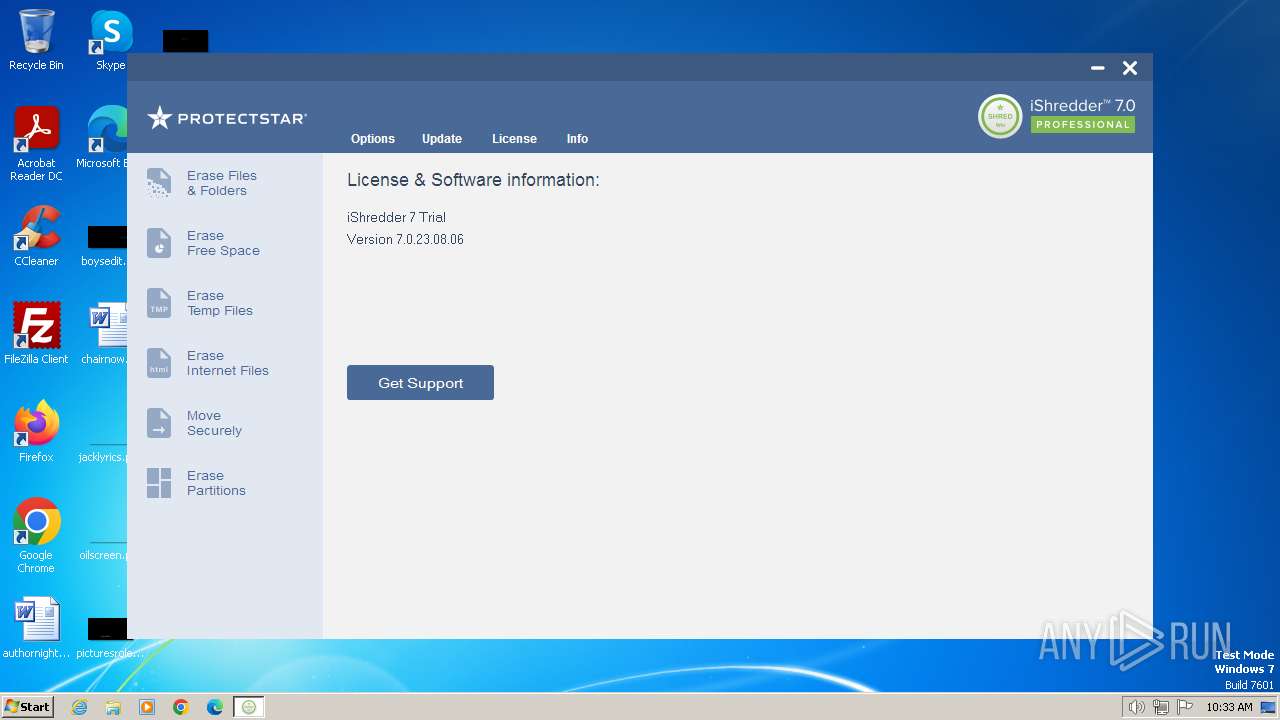This screenshot has width=1280, height=720.
Task: Close the iShredder window
Action: 1130,68
